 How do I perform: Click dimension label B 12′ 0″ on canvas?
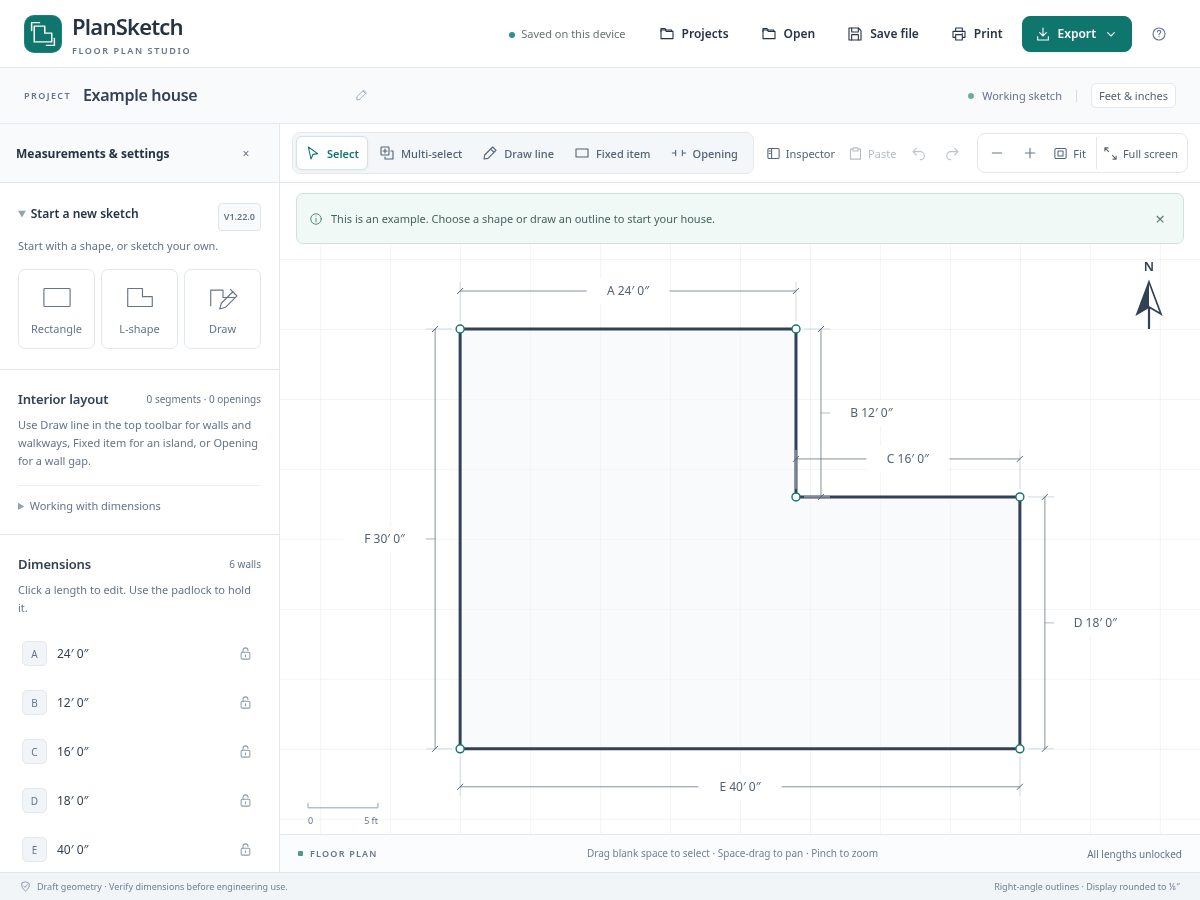coord(871,412)
